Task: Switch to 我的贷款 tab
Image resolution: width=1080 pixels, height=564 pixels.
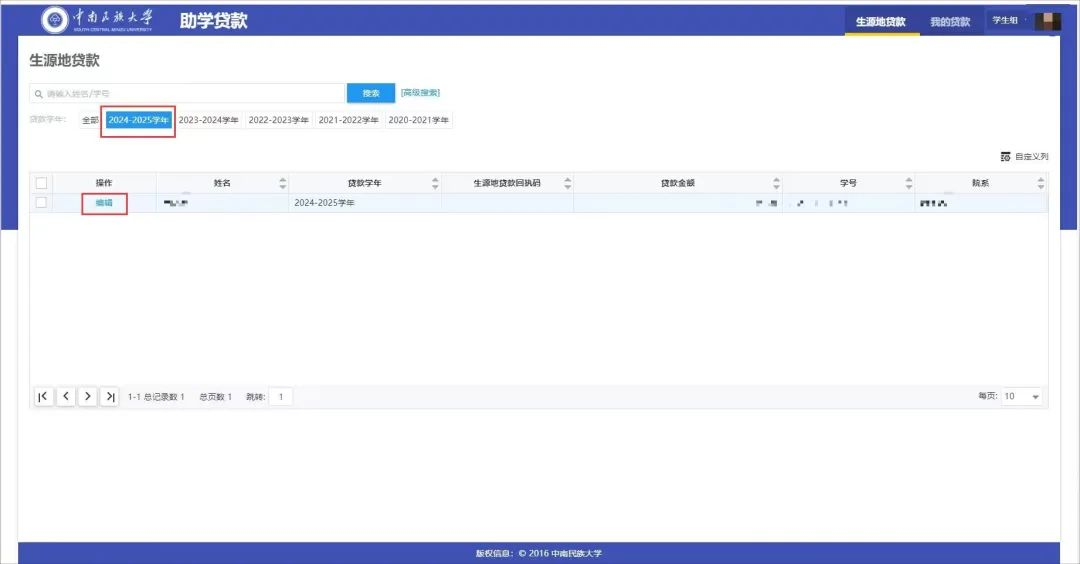Action: (x=949, y=22)
